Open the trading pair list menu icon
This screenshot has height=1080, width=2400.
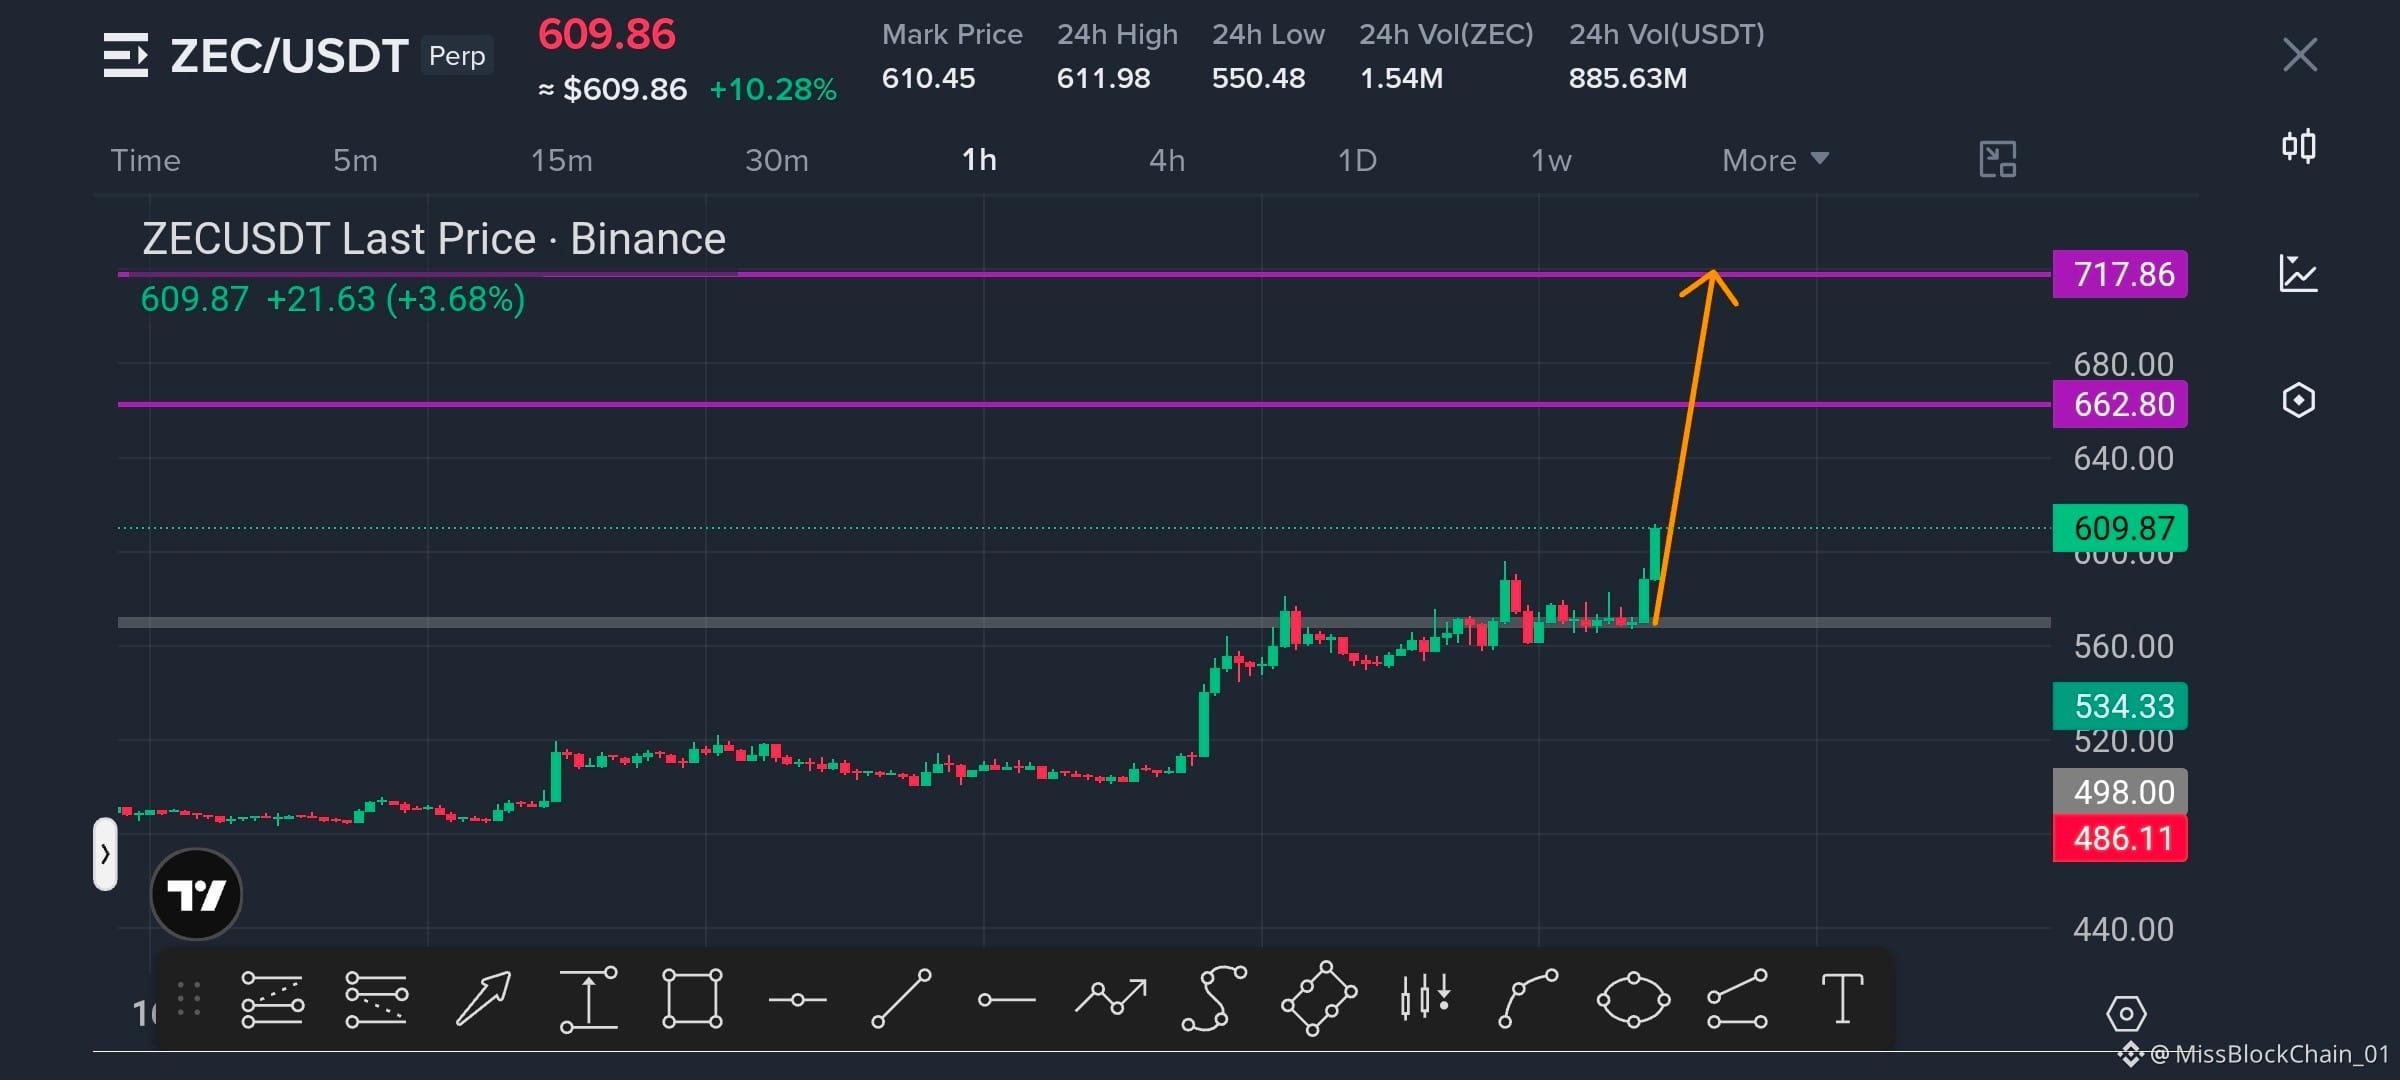pyautogui.click(x=126, y=55)
